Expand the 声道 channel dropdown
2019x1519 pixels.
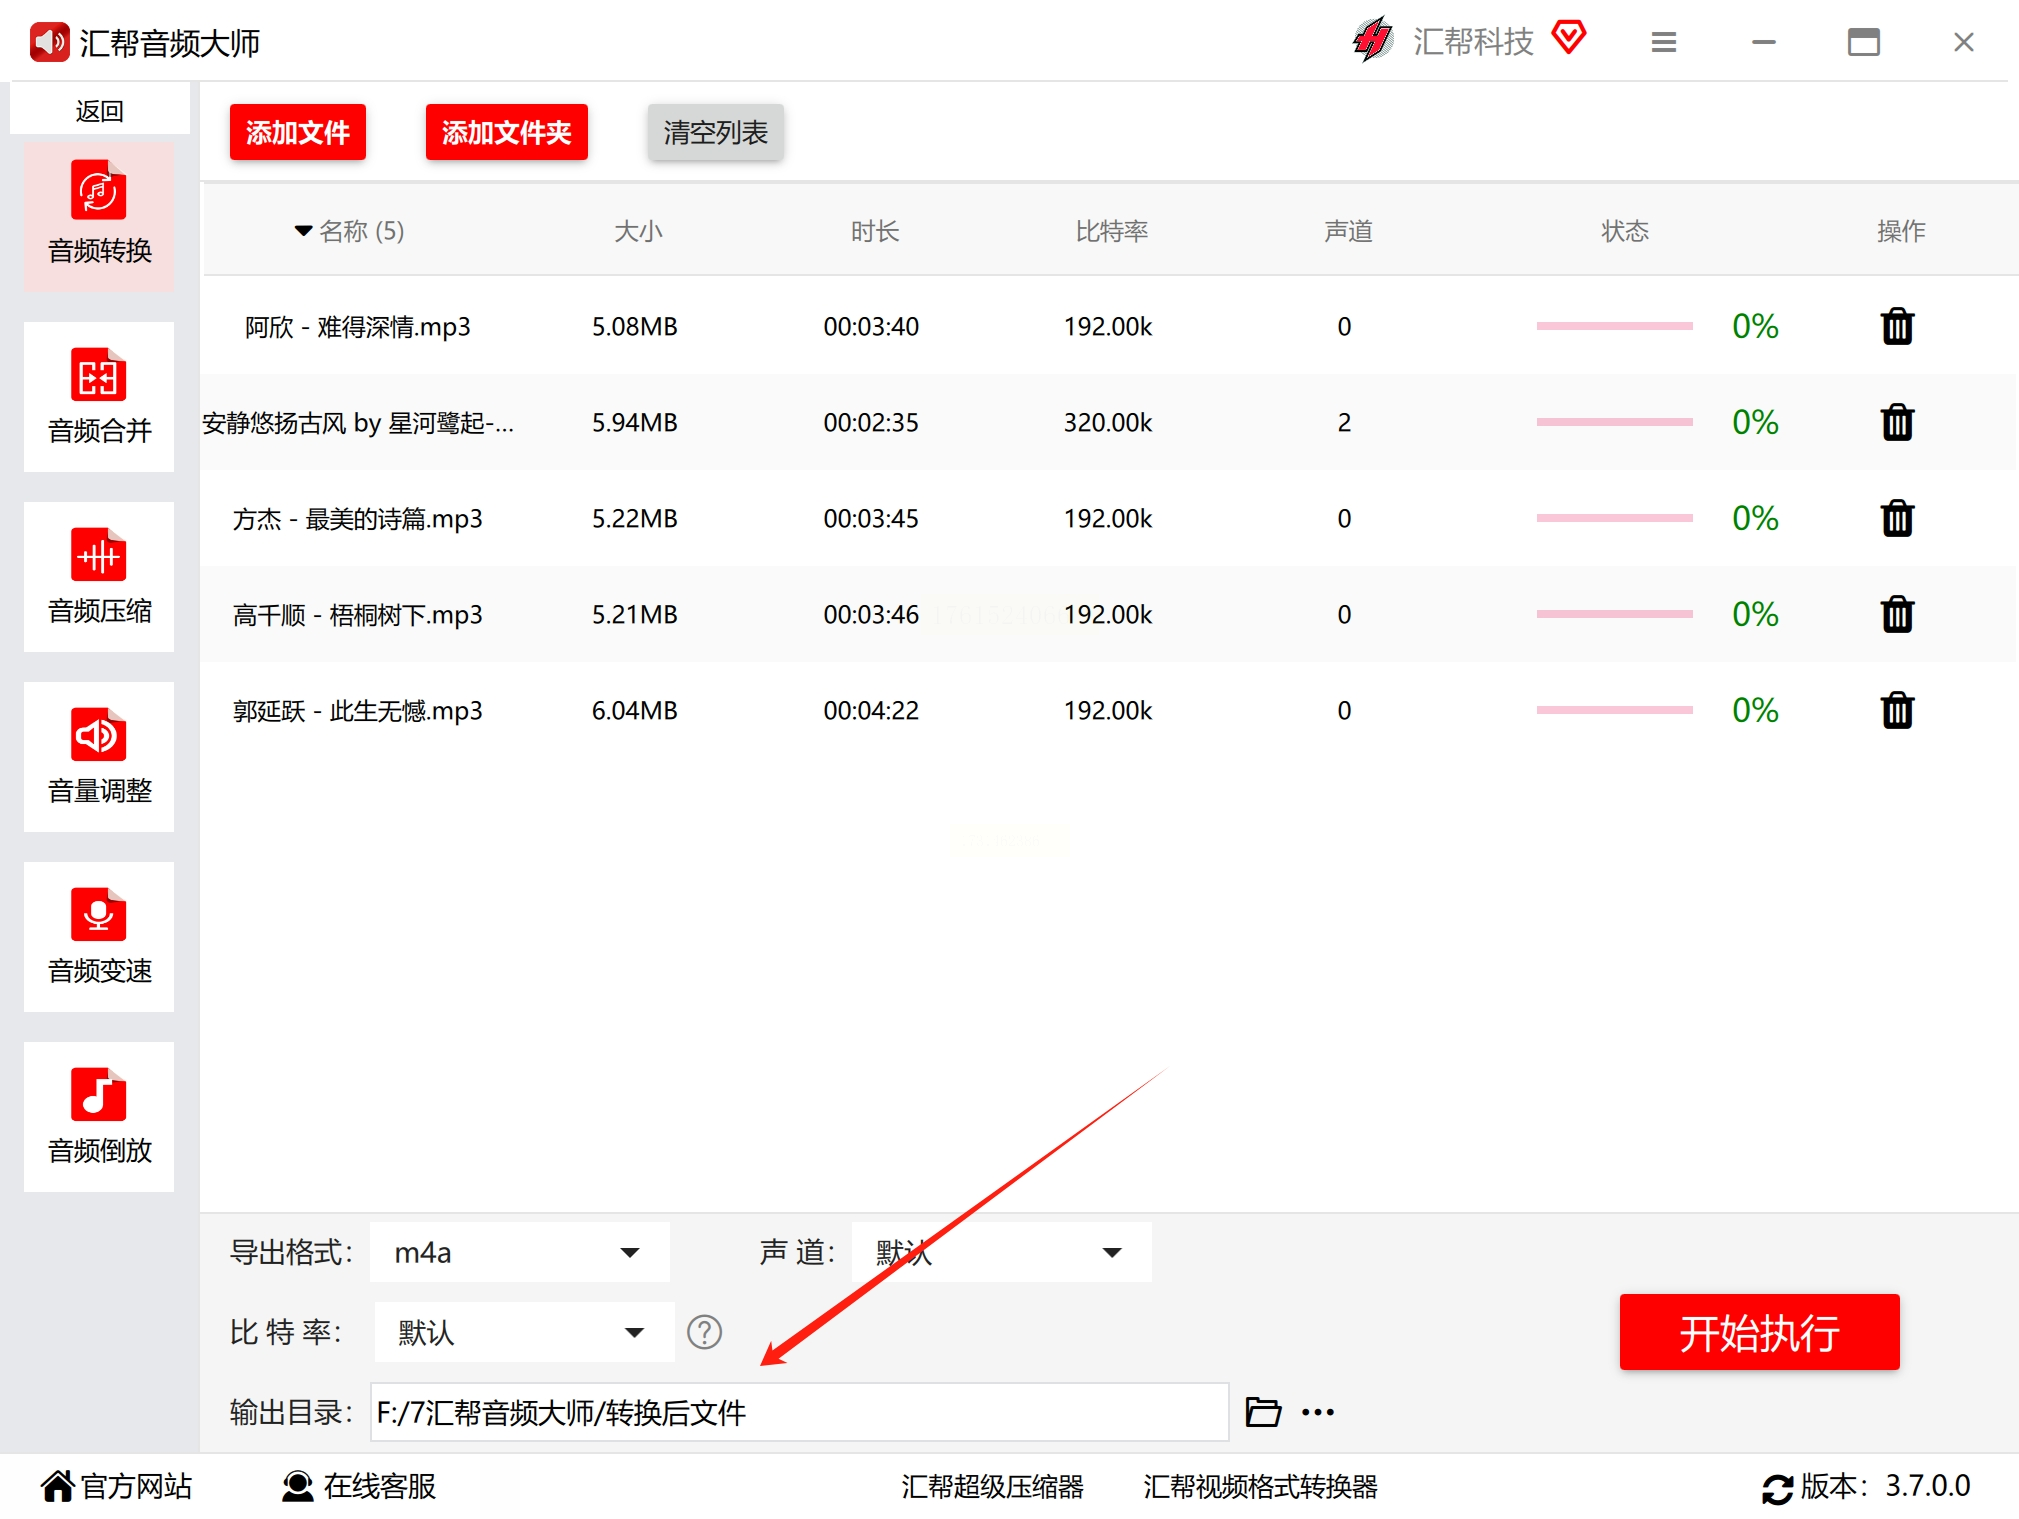click(x=1001, y=1252)
